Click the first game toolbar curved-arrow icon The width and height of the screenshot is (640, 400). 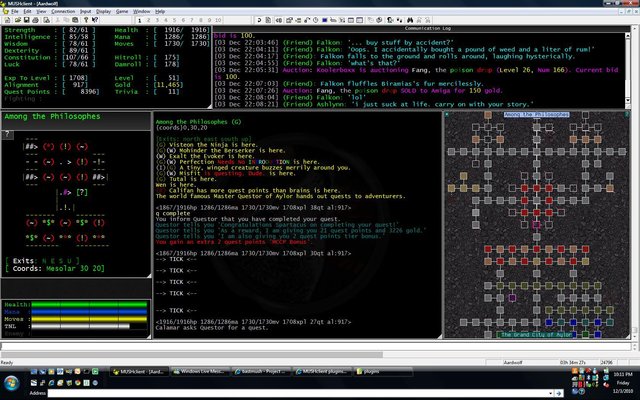click(x=259, y=20)
